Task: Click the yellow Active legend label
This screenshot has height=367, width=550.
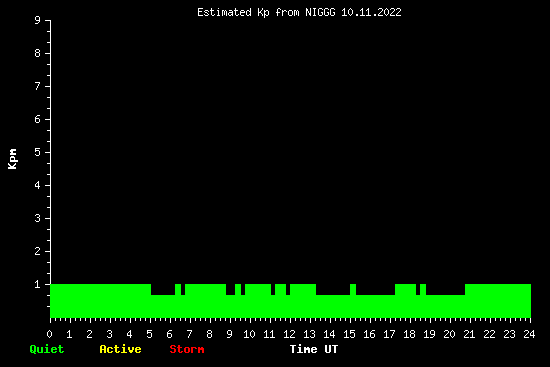Action: (120, 349)
